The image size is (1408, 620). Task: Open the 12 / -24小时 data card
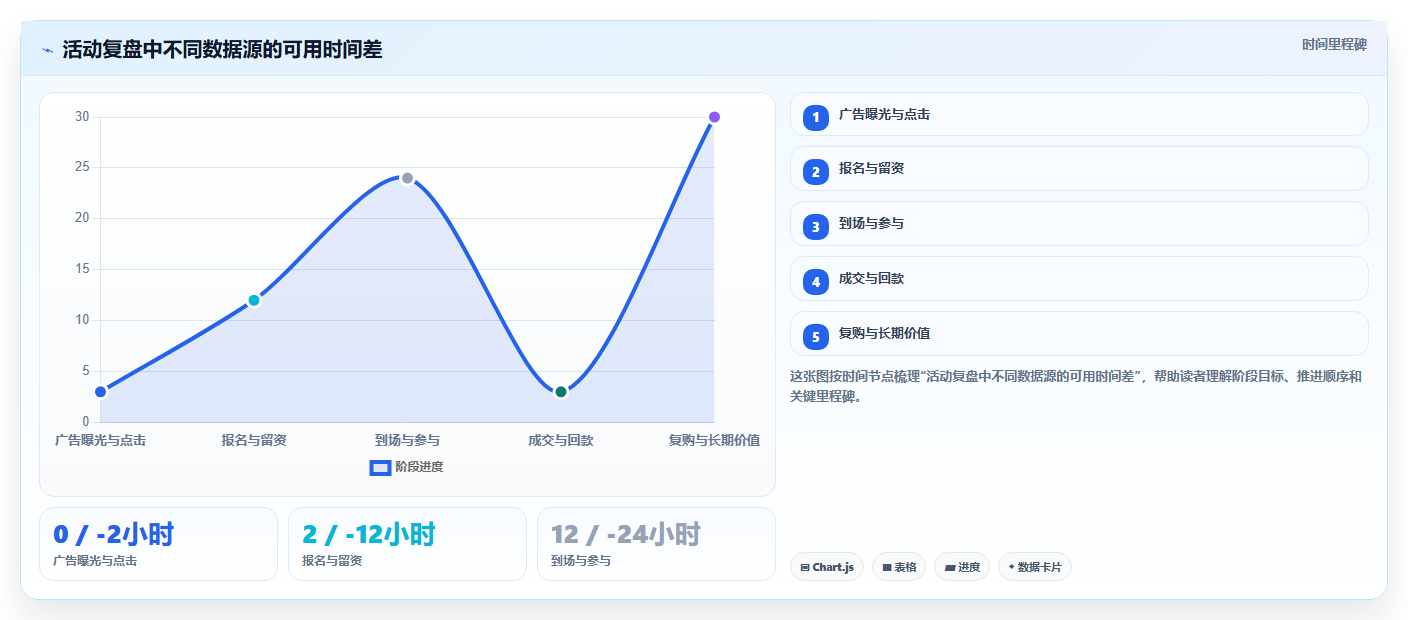[x=656, y=544]
